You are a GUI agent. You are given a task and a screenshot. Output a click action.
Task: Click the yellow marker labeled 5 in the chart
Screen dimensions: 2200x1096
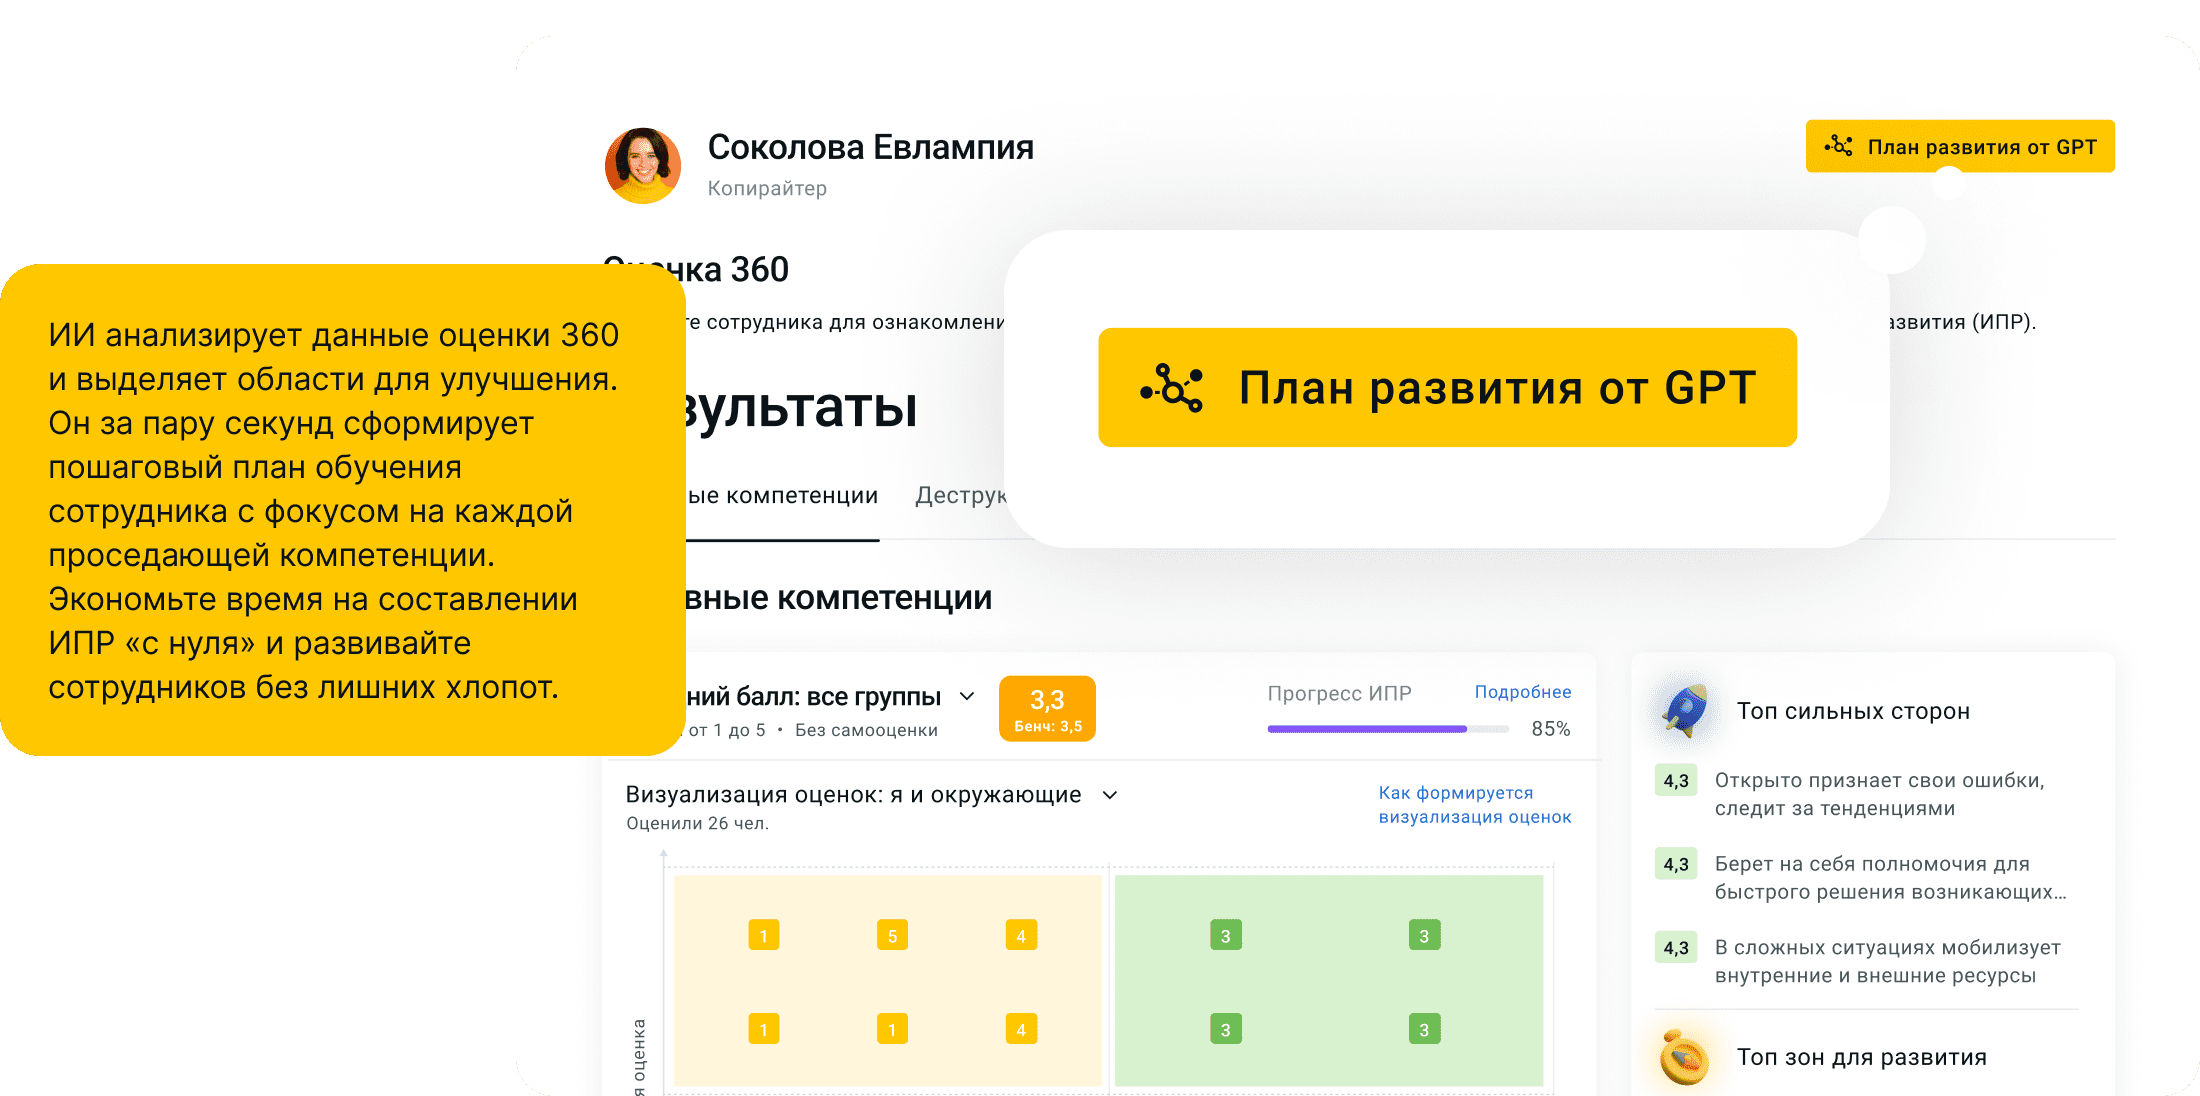point(892,936)
